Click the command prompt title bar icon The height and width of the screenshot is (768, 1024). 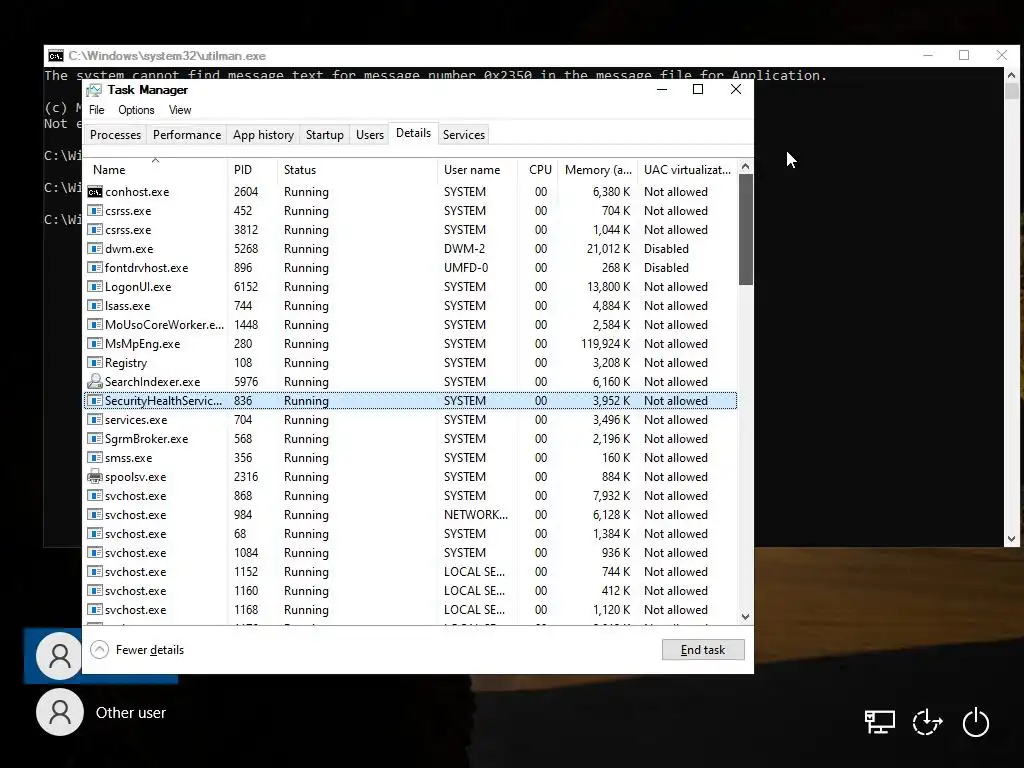pyautogui.click(x=56, y=56)
